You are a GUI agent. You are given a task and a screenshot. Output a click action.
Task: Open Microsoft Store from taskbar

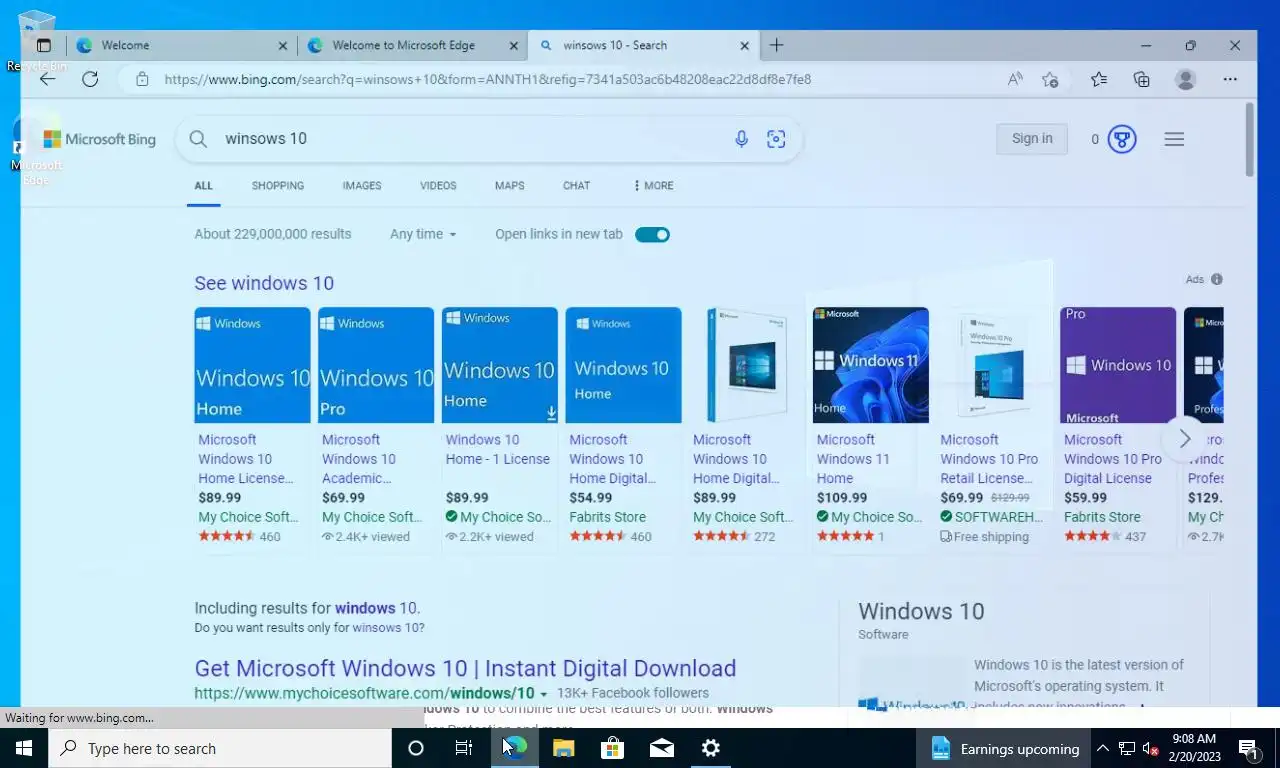(x=612, y=748)
